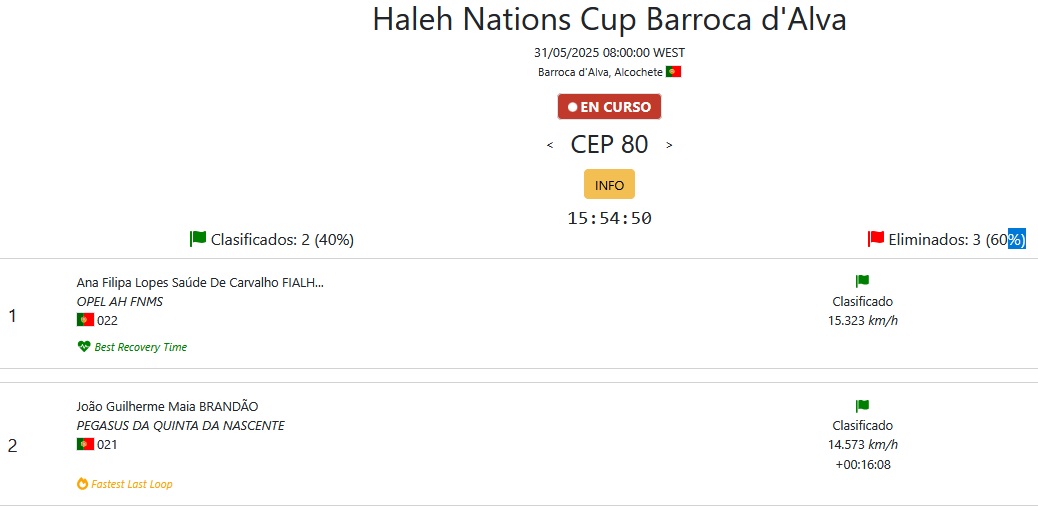Go to previous category with left chevron
Screen dimensions: 1038x507
550,145
